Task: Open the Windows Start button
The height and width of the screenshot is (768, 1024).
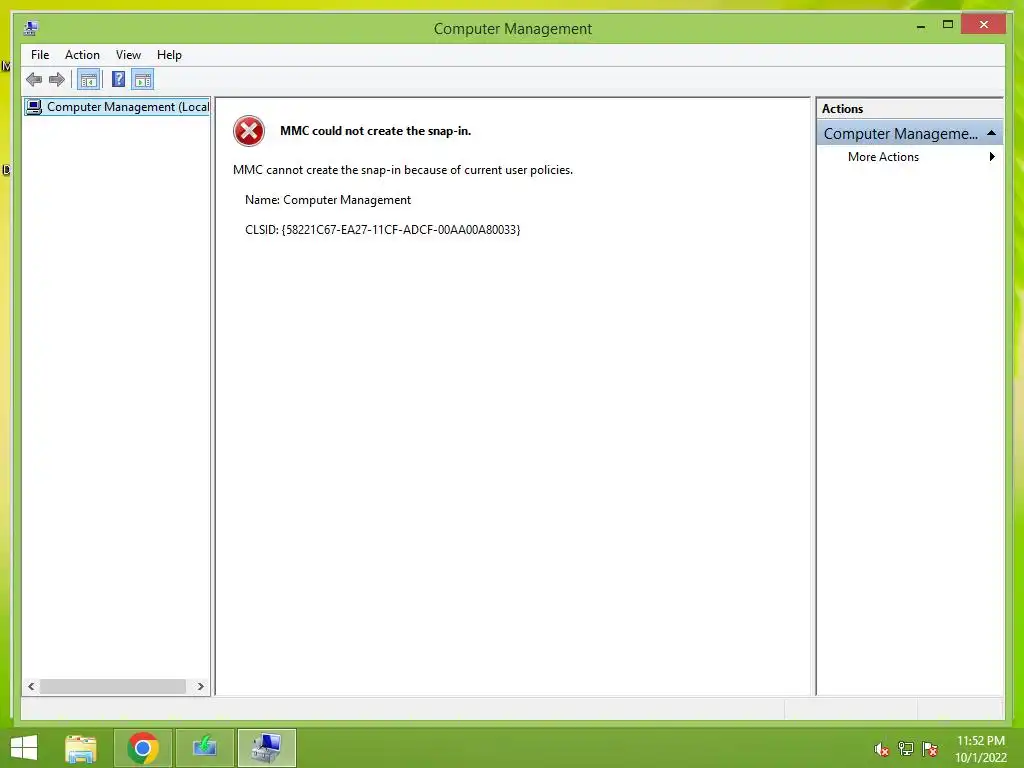Action: pos(24,748)
